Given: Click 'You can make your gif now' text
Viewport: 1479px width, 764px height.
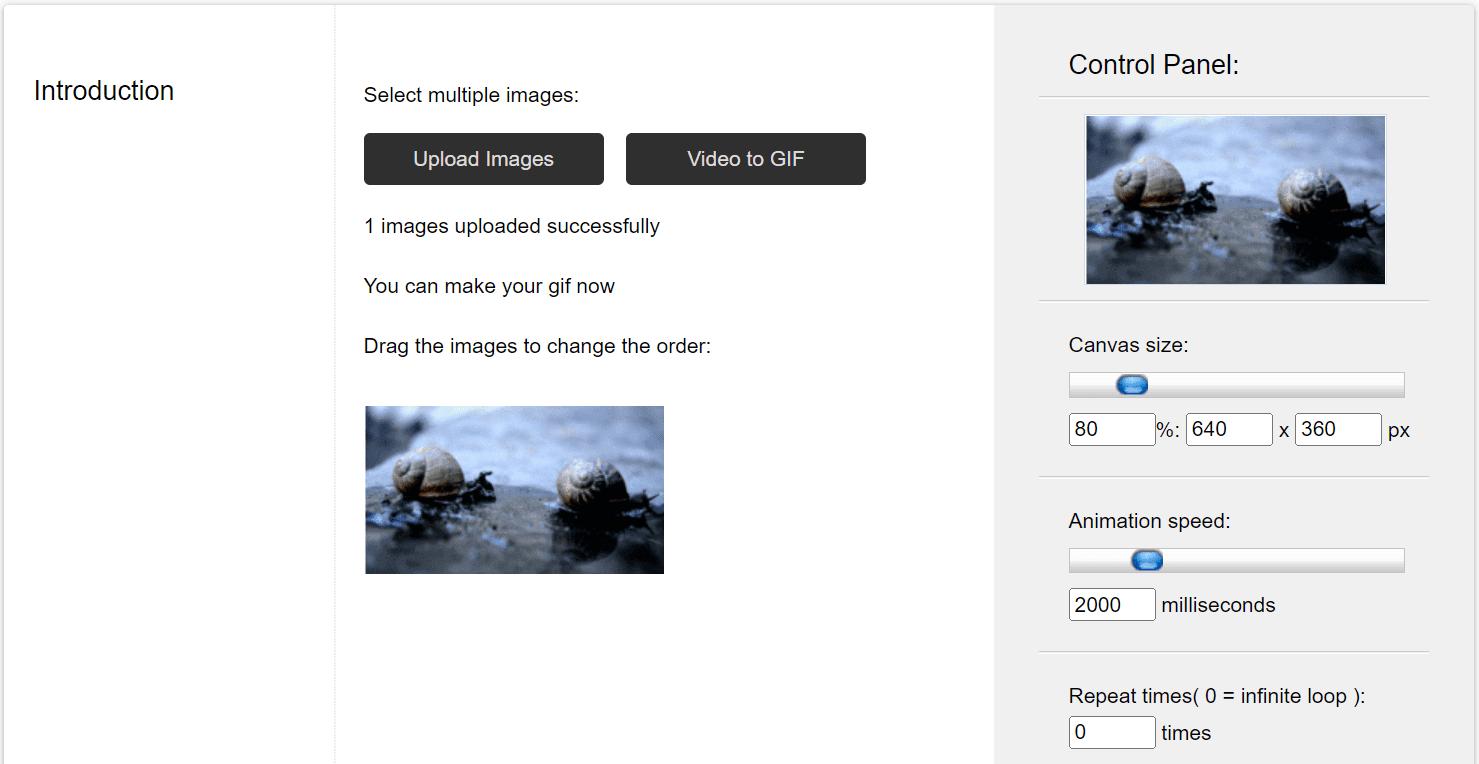Looking at the screenshot, I should (x=489, y=286).
